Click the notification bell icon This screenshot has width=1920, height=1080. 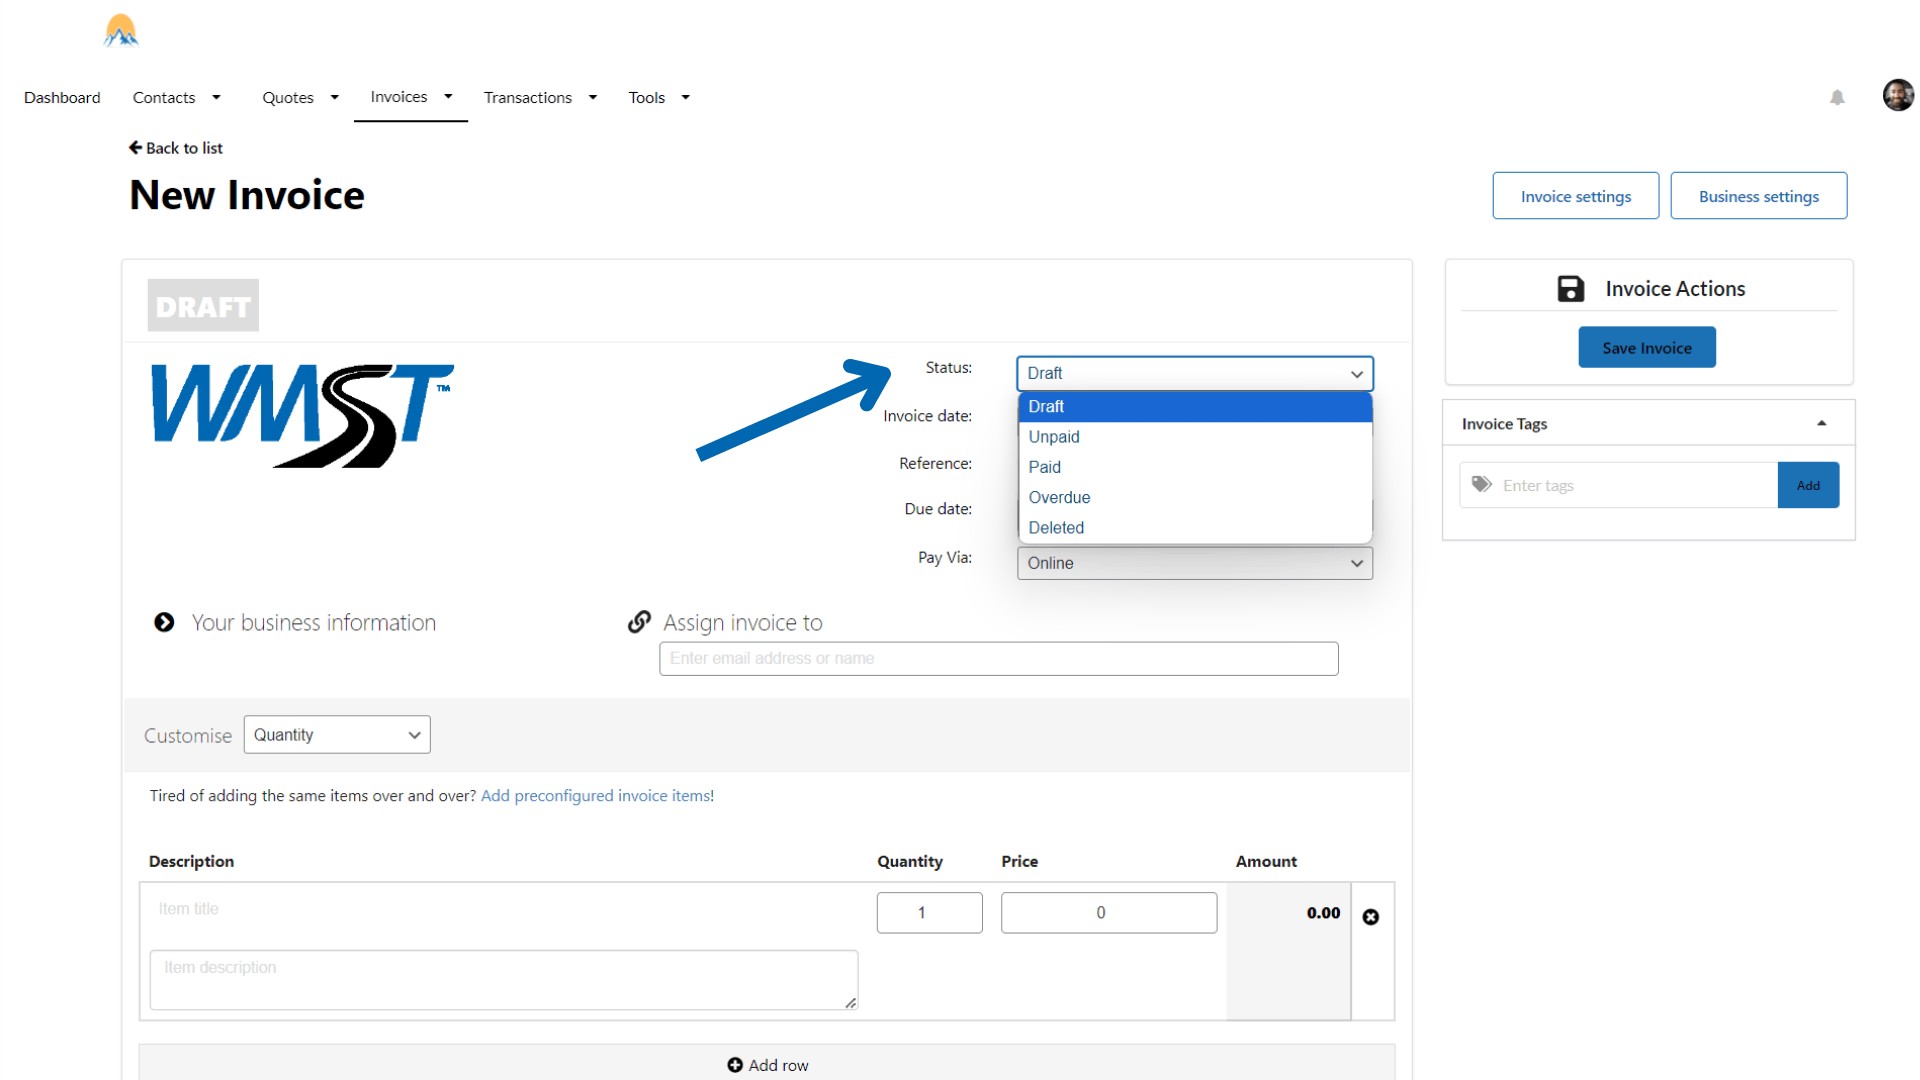[x=1837, y=97]
